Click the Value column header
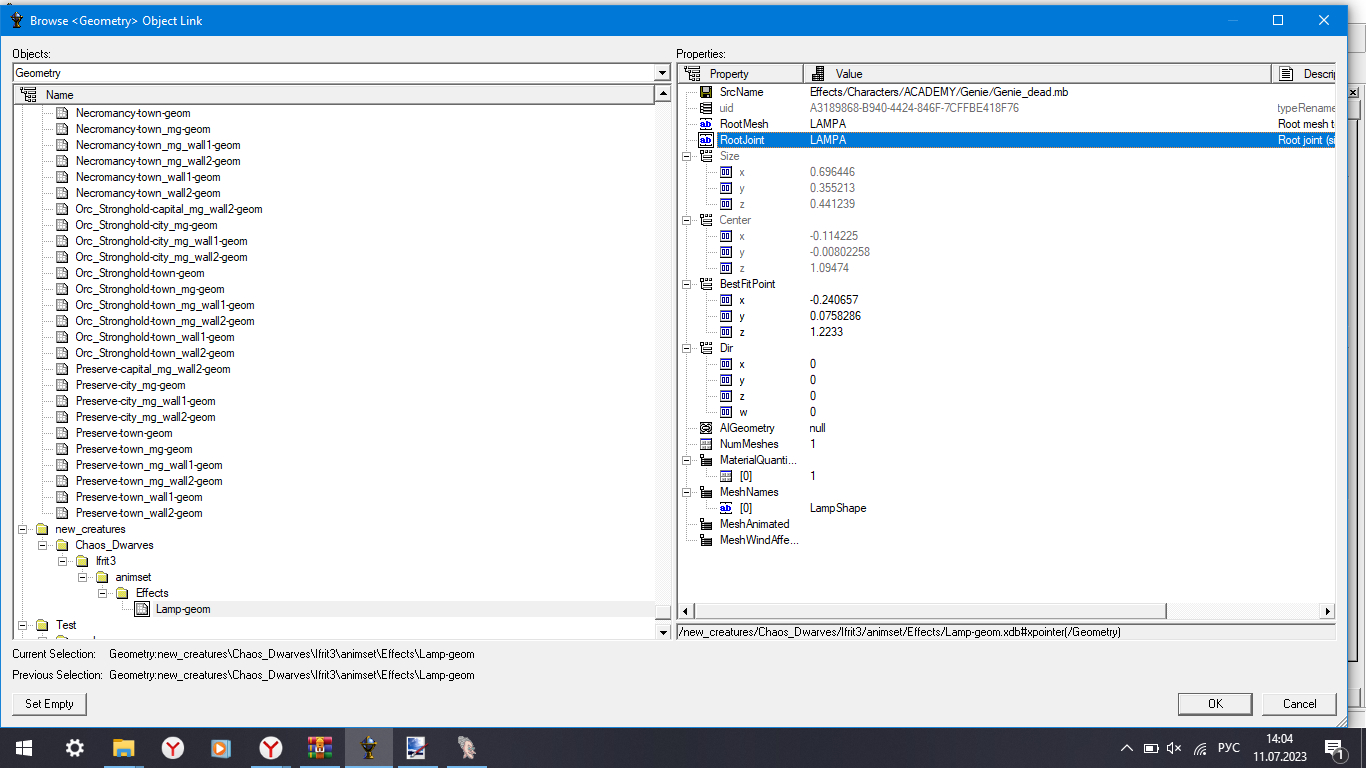Image resolution: width=1366 pixels, height=768 pixels. (1037, 73)
